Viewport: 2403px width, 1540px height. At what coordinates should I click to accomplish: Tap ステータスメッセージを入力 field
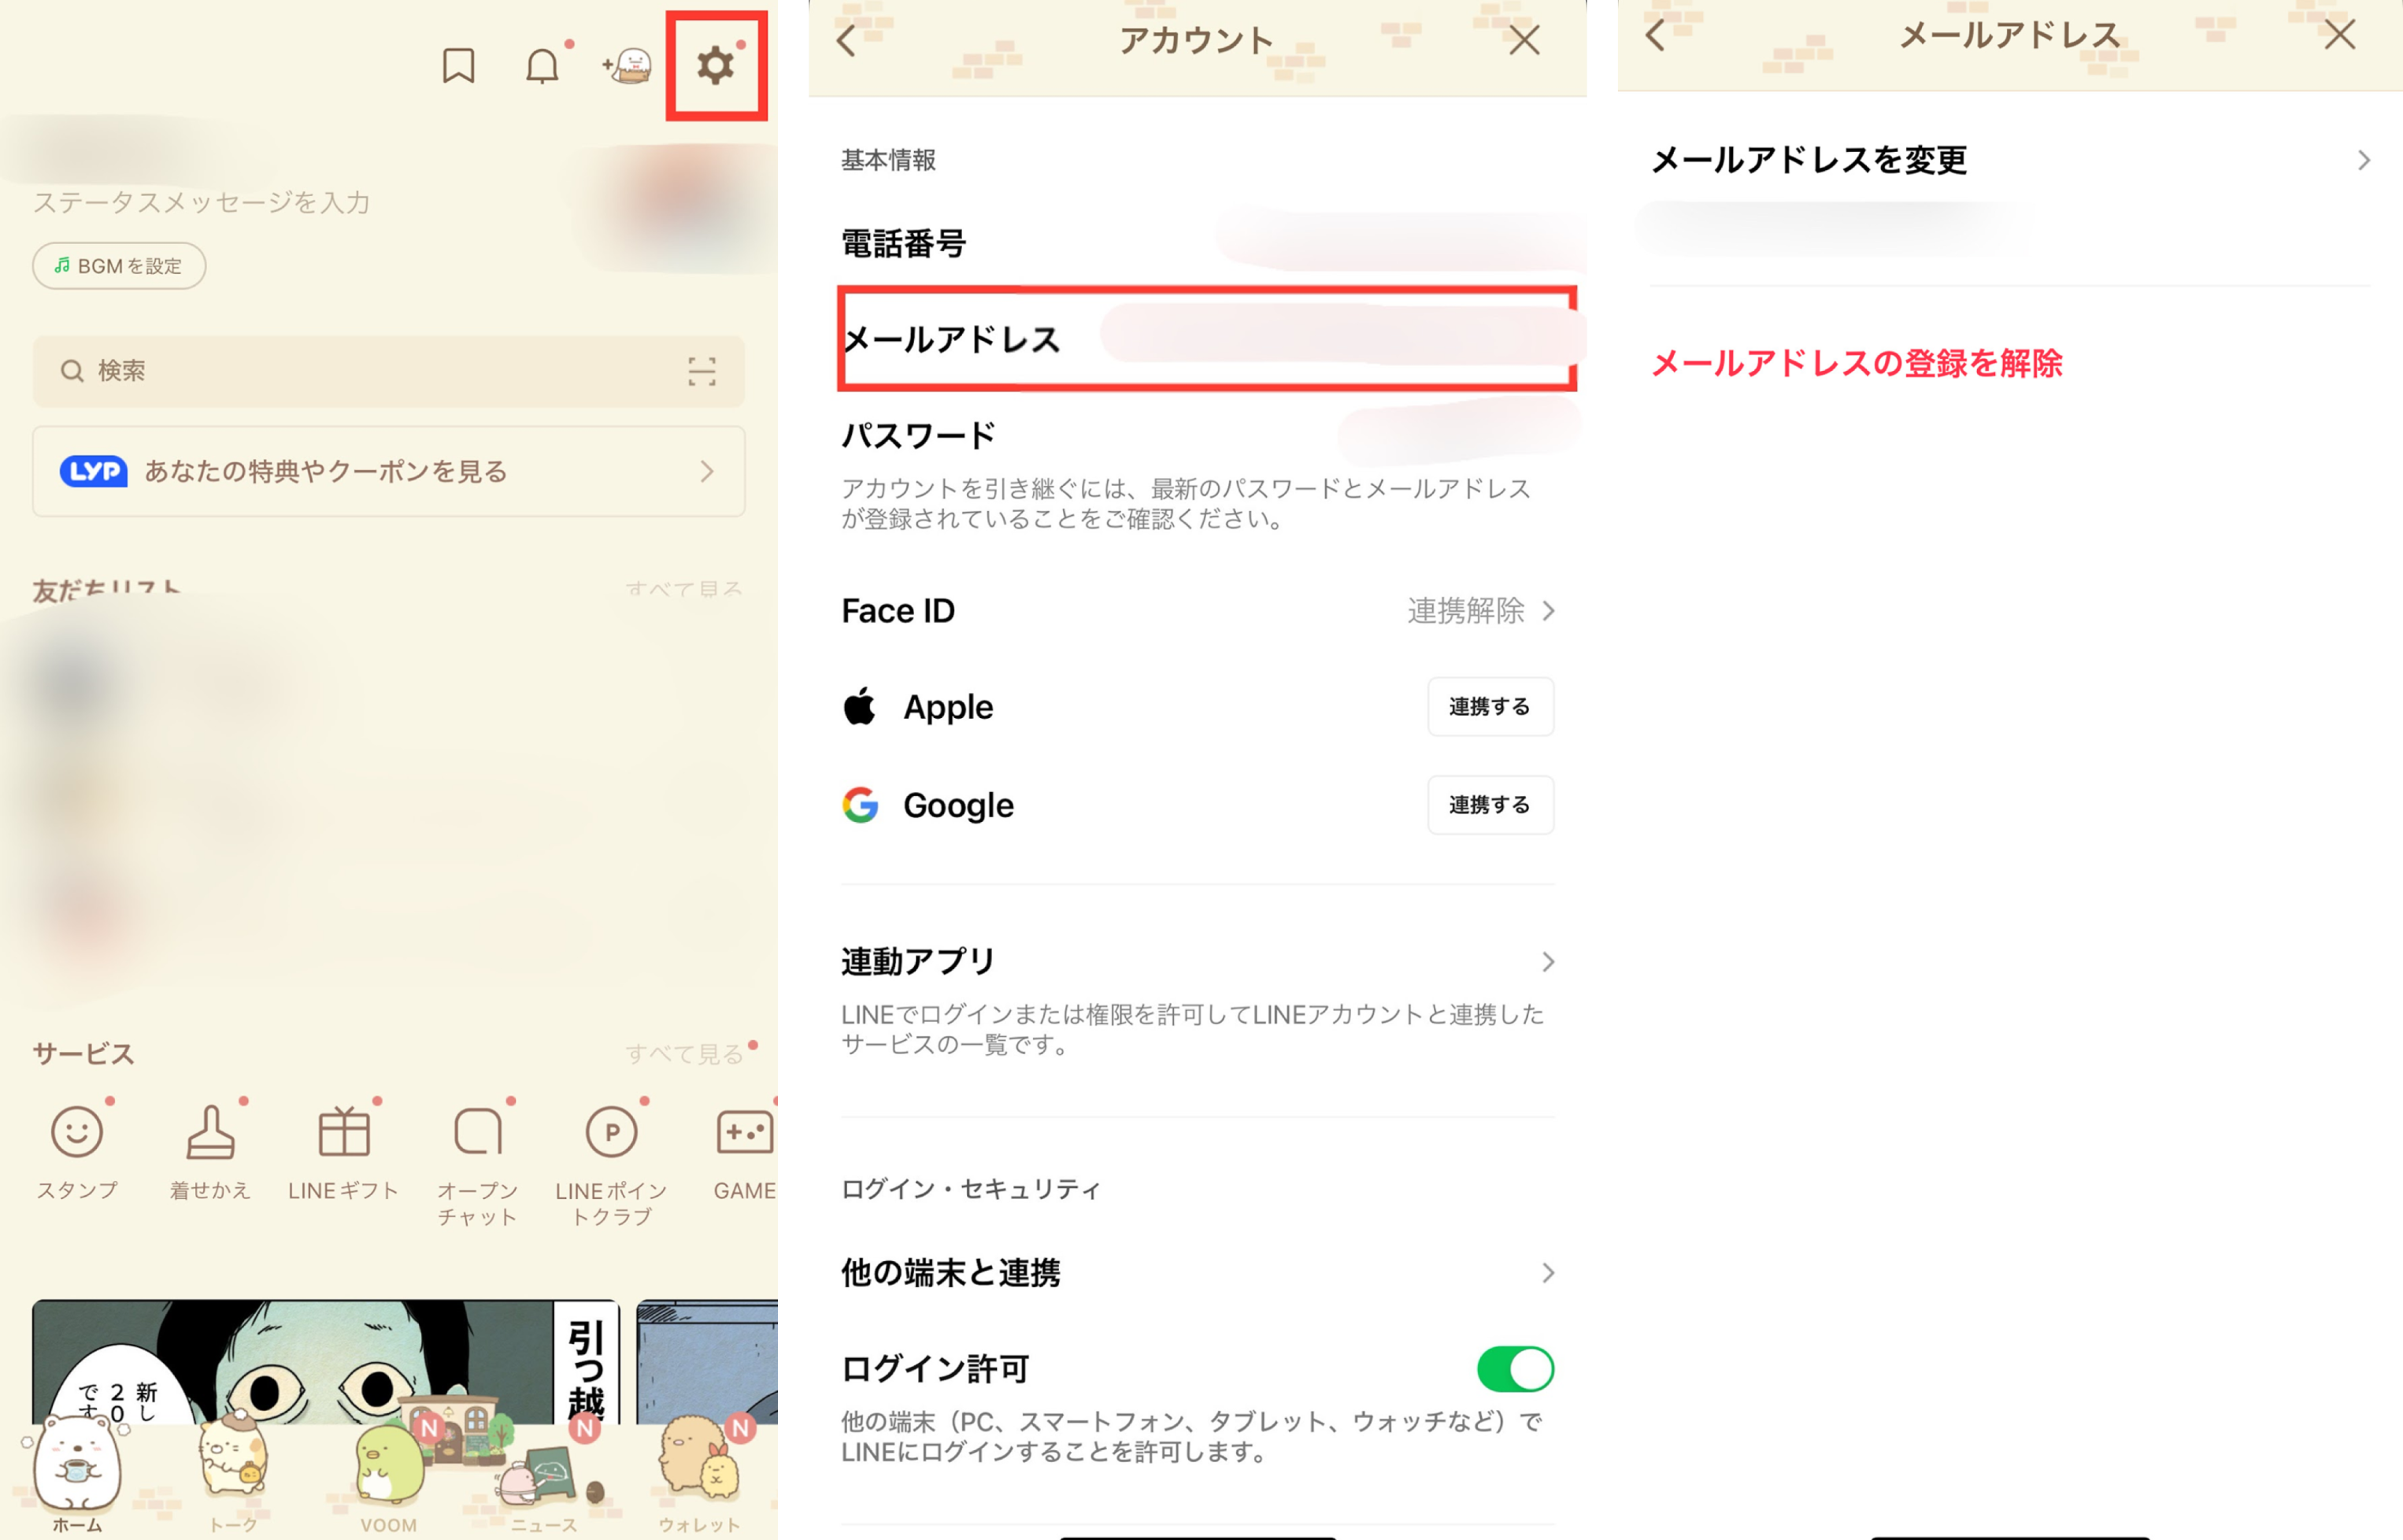click(x=202, y=203)
